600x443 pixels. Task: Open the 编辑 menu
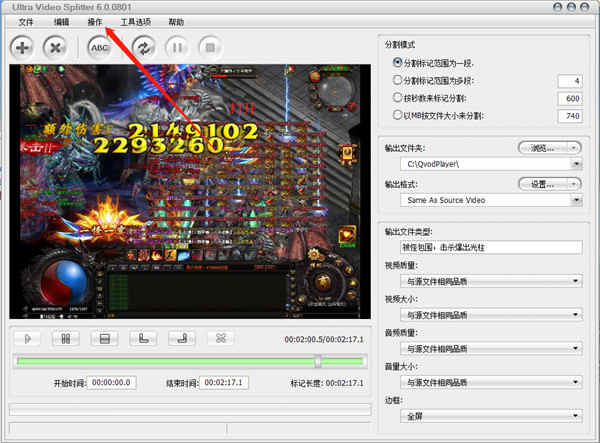point(61,22)
